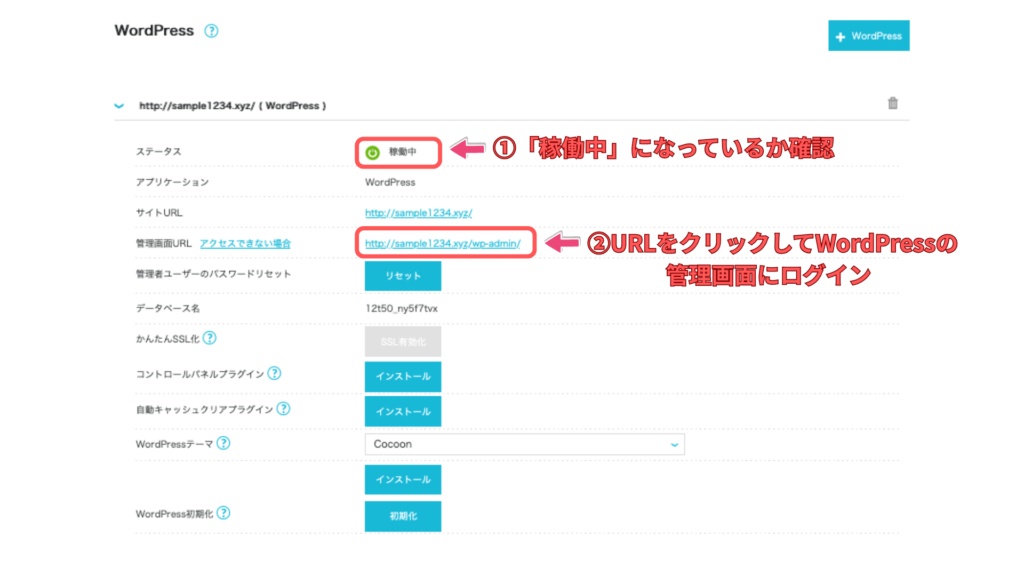Open the help icon next to WordPressテーマ

click(224, 443)
